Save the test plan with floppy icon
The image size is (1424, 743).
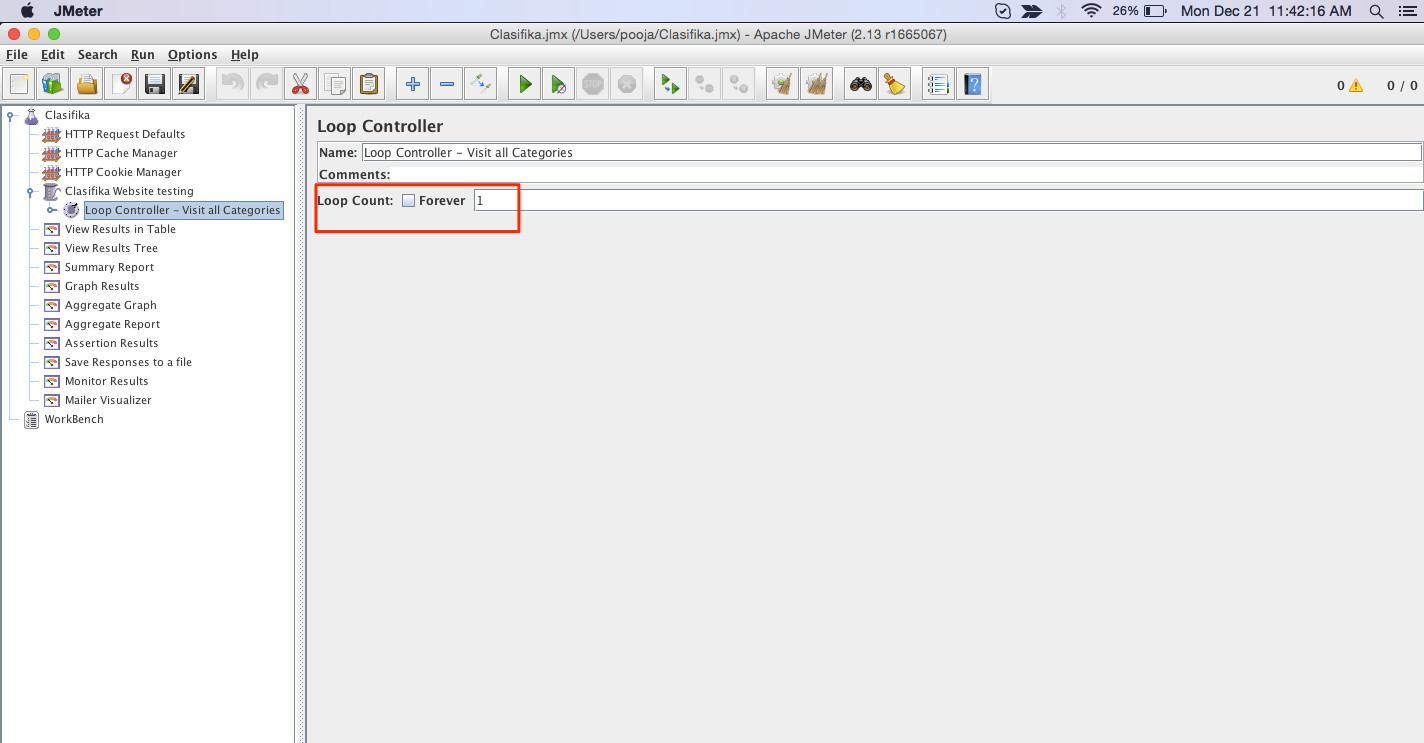point(154,85)
